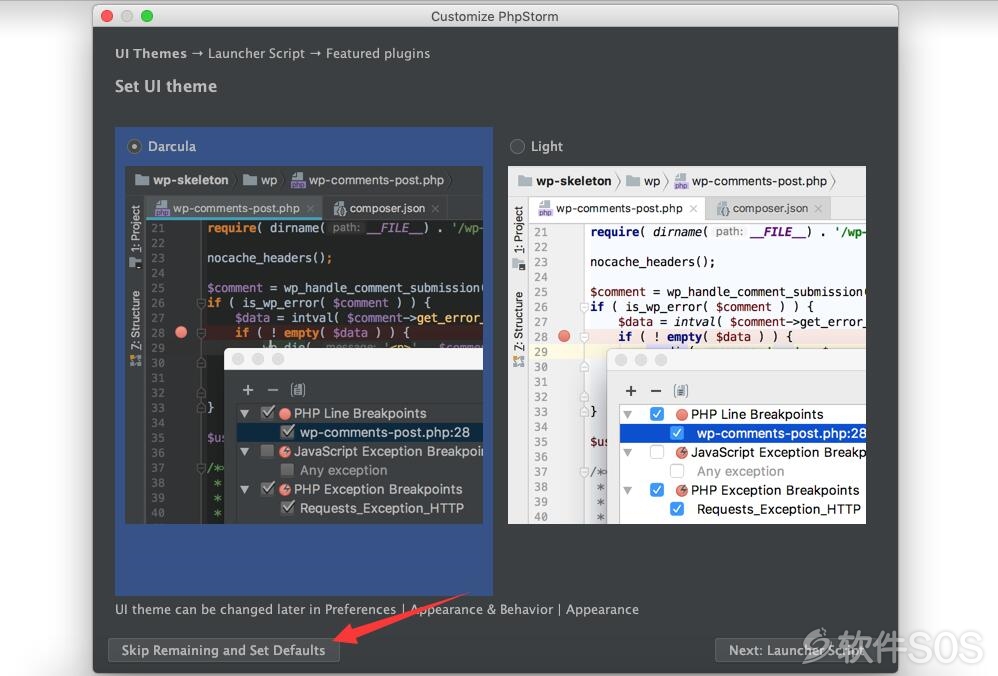Close wp-comments-post.php tab in Light preview
This screenshot has height=676, width=998.
pyautogui.click(x=693, y=208)
